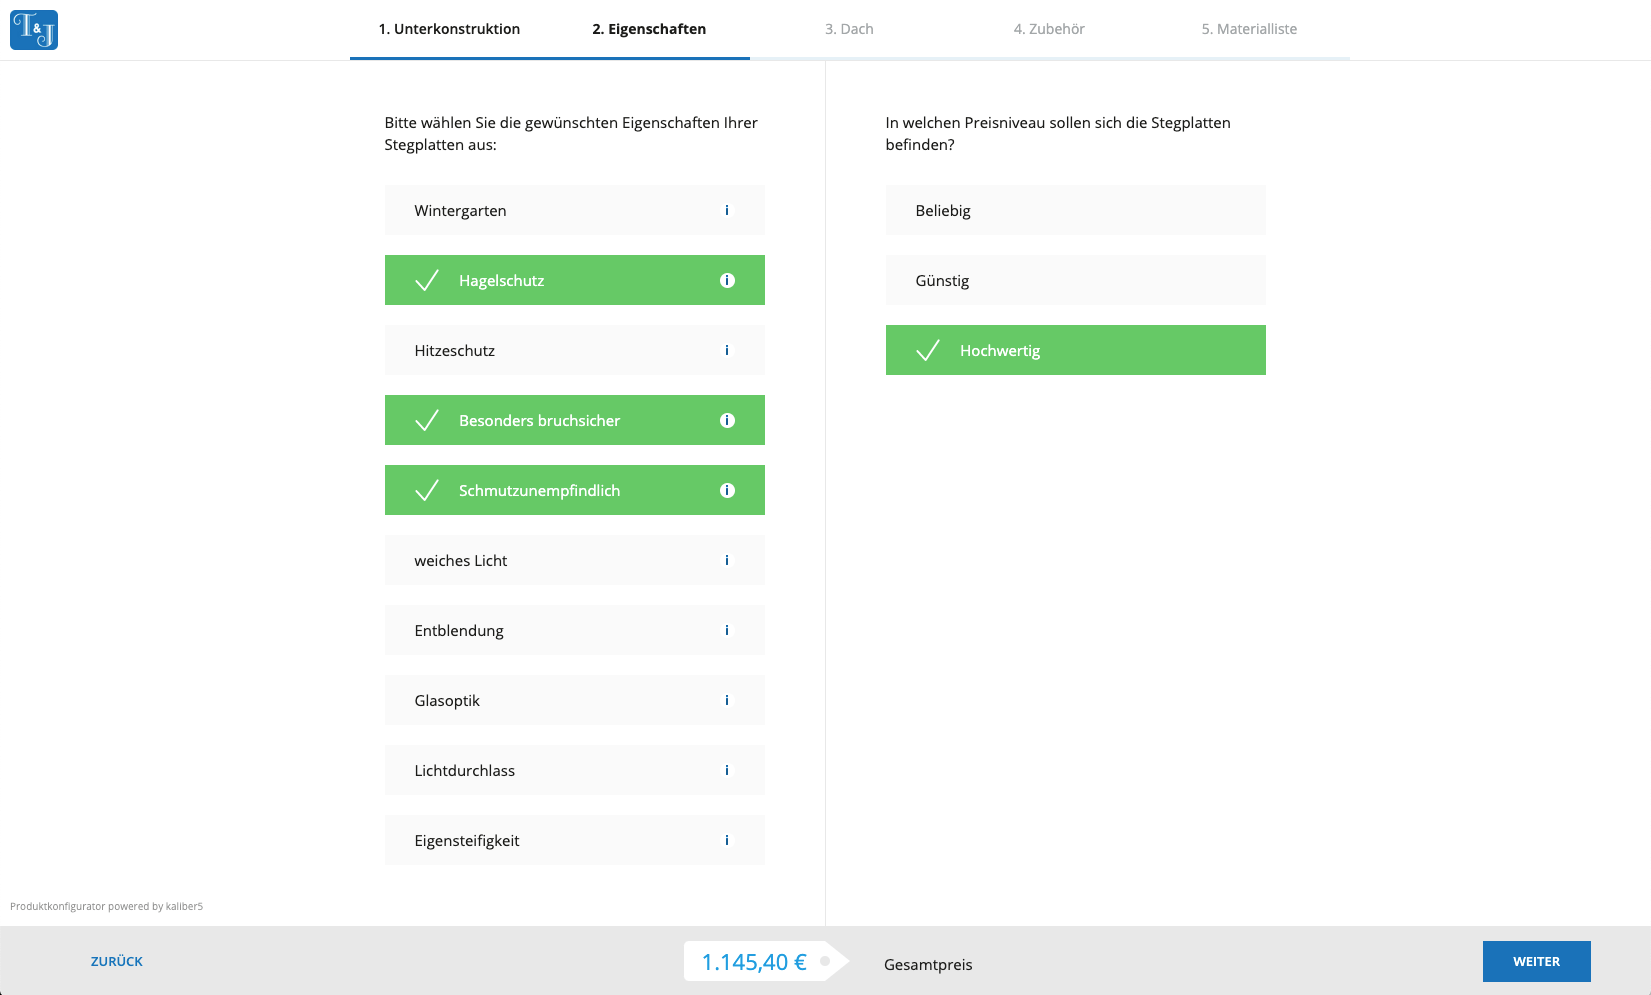Click the WEITER button
1651x995 pixels.
click(x=1536, y=961)
